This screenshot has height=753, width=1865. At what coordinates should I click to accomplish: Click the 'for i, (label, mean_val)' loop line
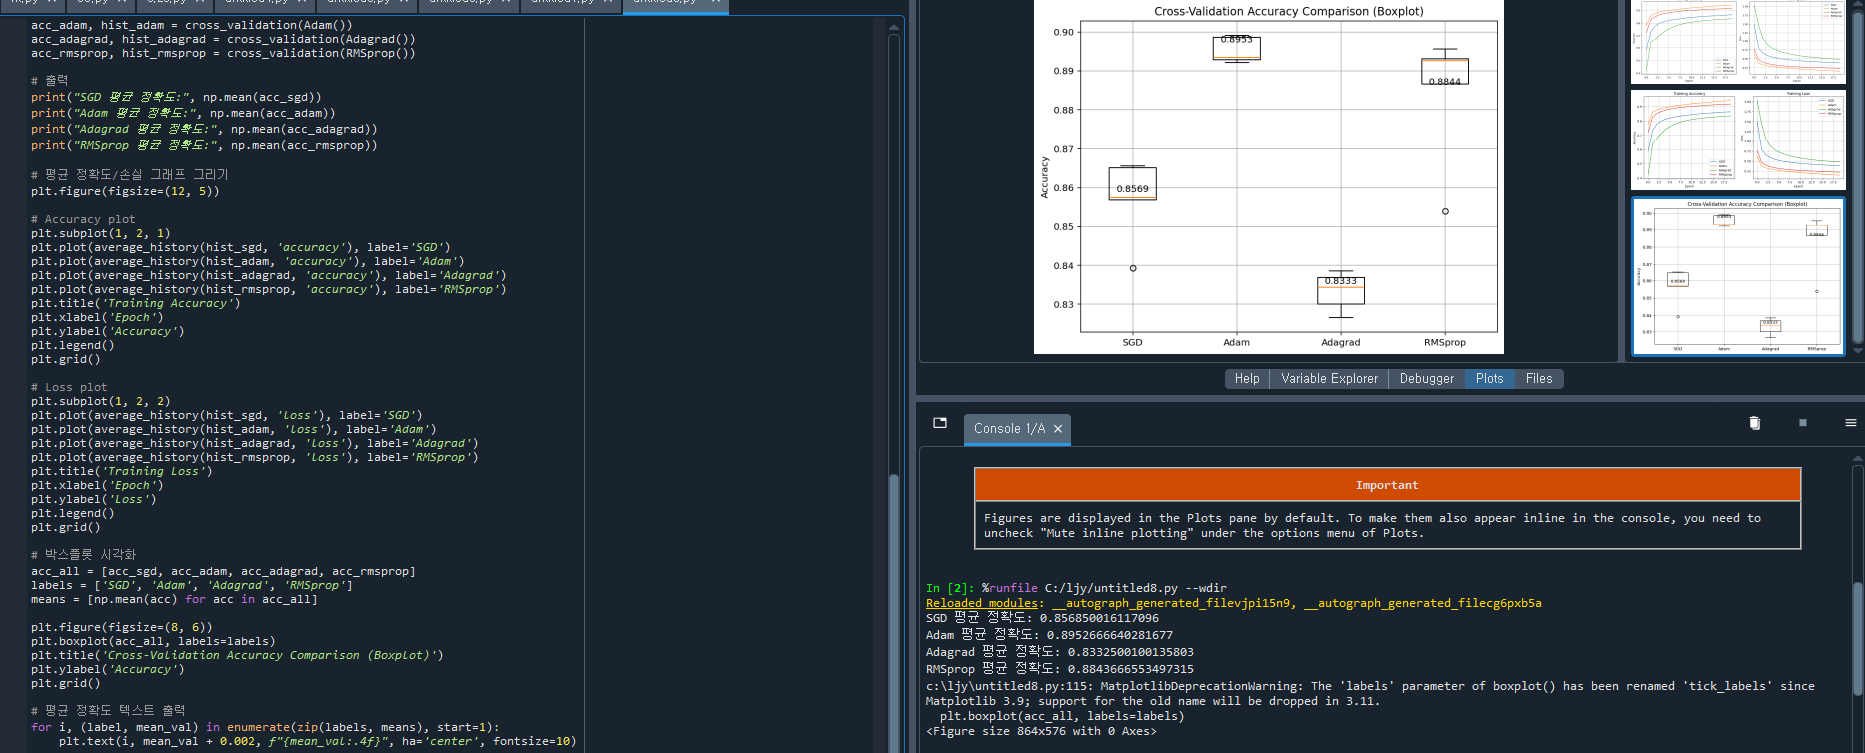pos(265,727)
